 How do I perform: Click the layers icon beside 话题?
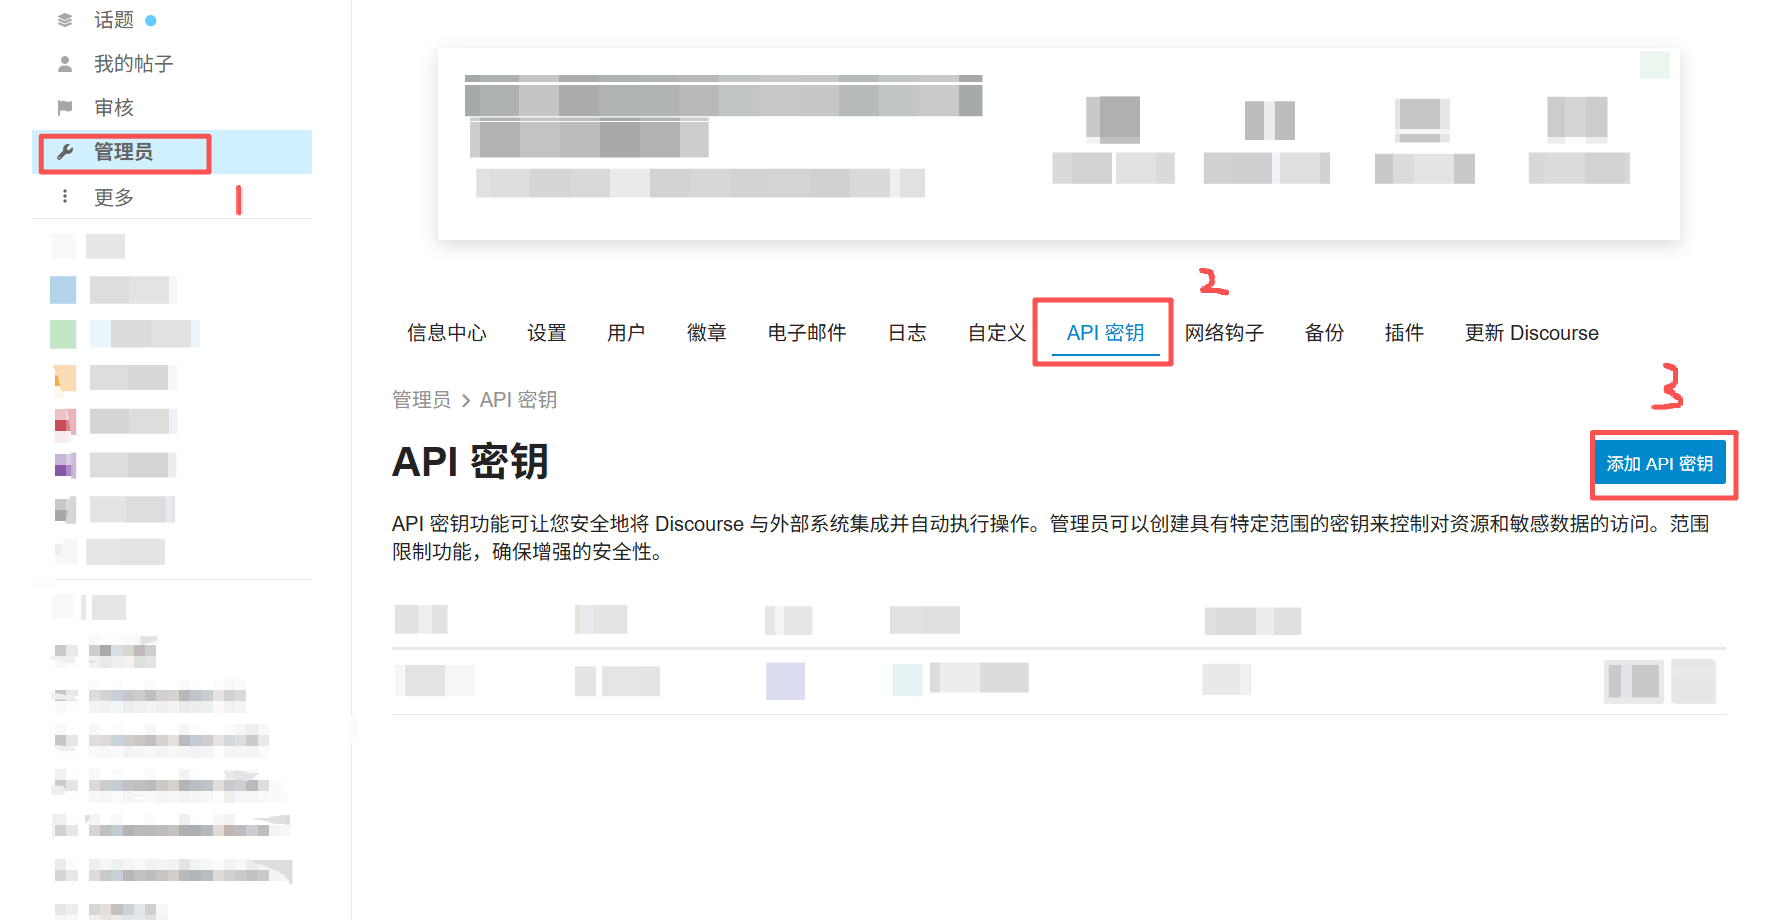(65, 20)
